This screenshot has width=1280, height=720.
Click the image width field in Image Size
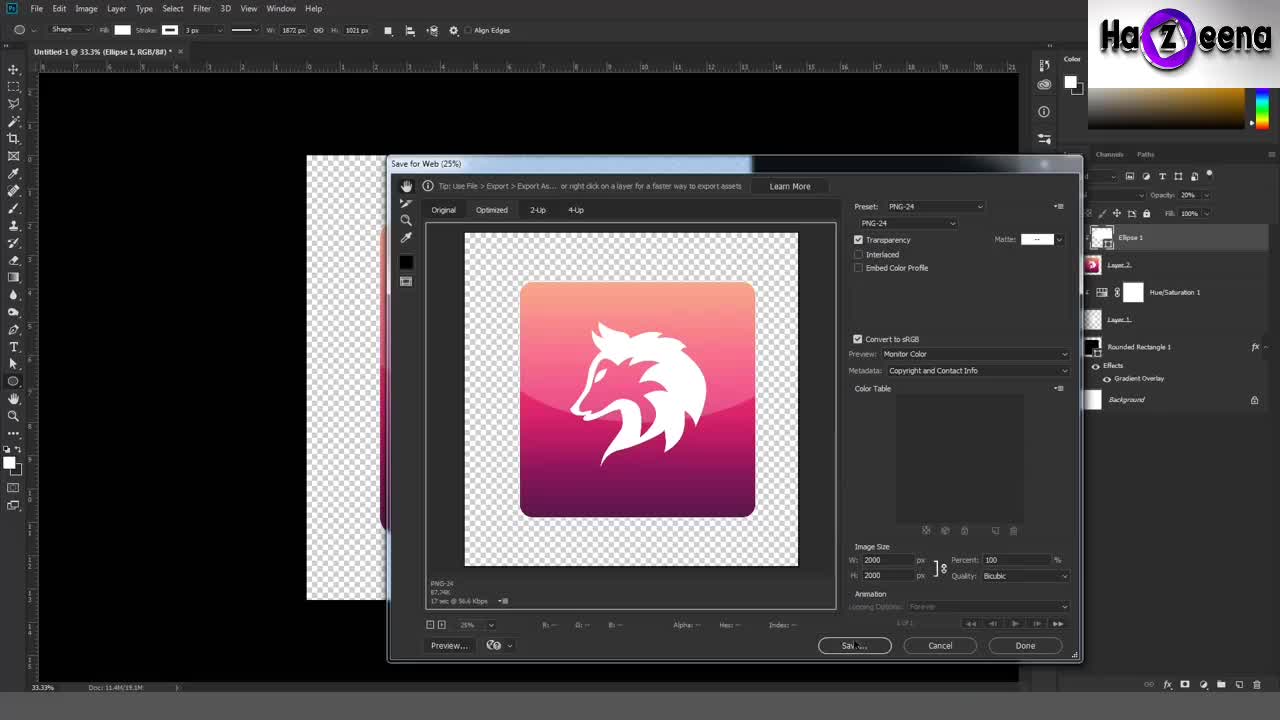[x=887, y=560]
